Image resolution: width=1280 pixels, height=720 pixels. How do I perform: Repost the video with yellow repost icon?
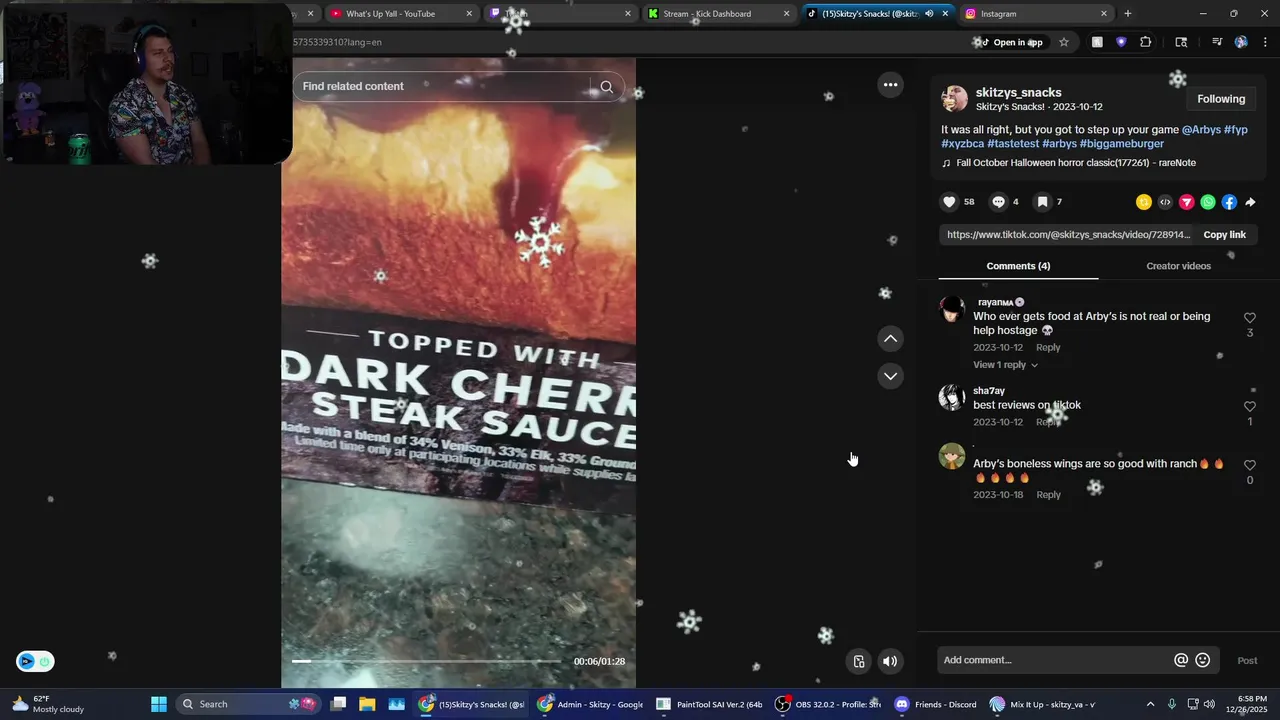pyautogui.click(x=1144, y=202)
